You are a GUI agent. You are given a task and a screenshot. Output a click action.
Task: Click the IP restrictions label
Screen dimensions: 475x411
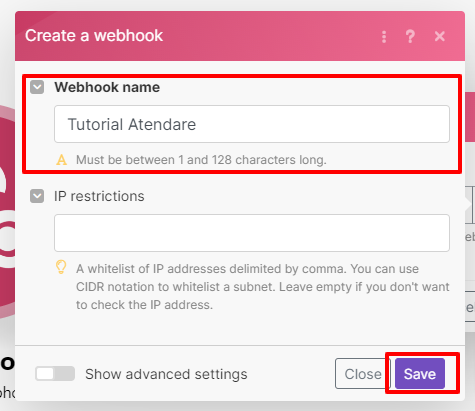coord(99,196)
